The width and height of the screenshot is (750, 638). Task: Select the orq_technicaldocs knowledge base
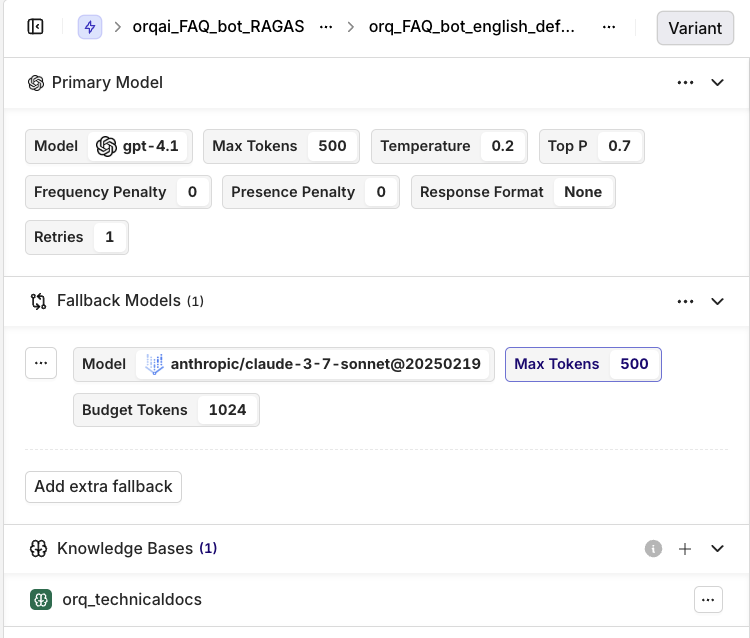[x=132, y=599]
